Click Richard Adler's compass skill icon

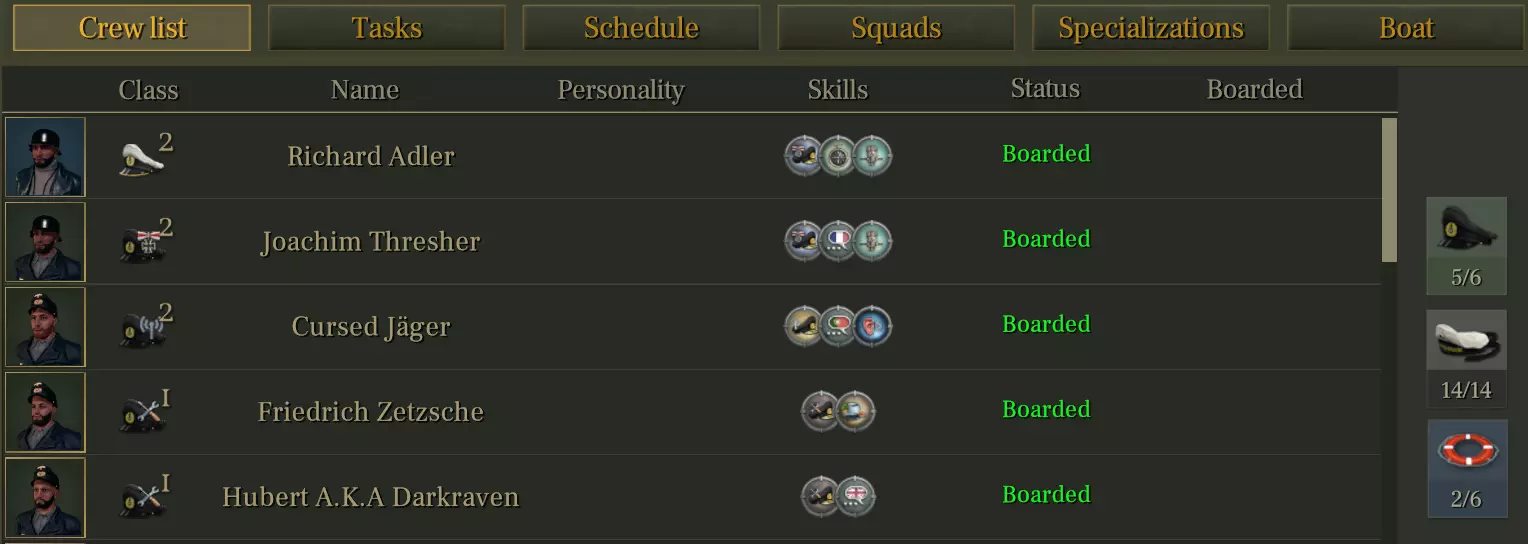coord(838,156)
